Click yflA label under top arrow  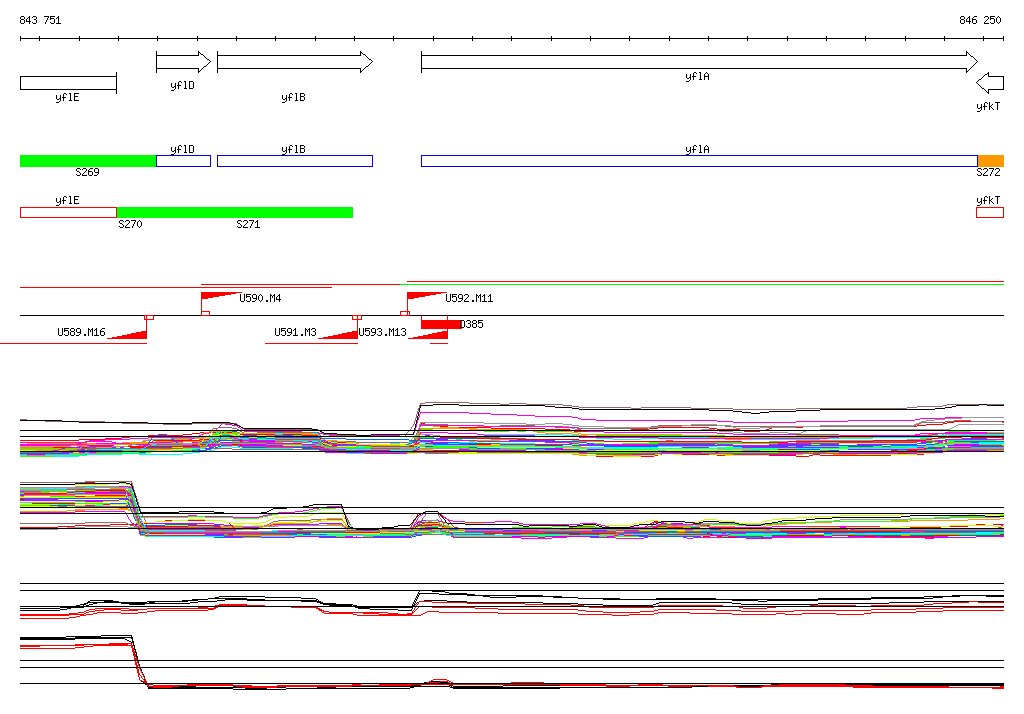point(697,76)
